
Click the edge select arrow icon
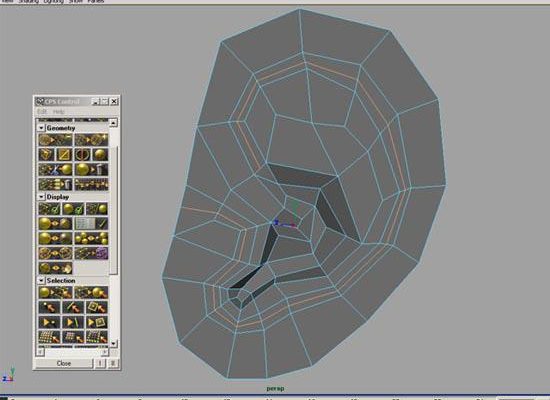point(73,307)
